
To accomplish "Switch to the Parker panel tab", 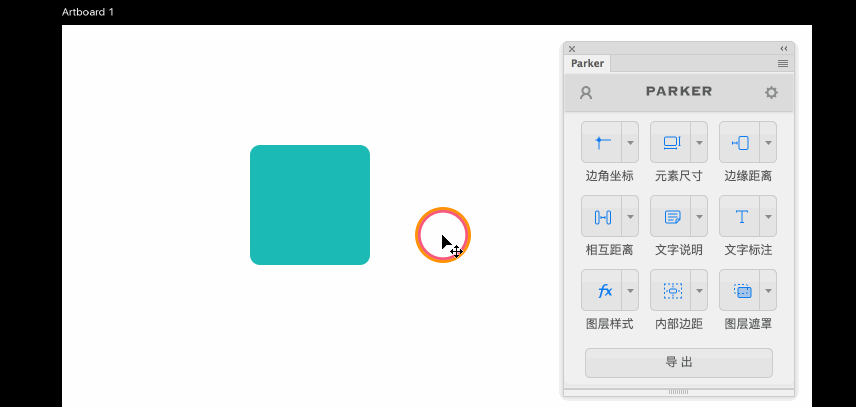I will [587, 63].
